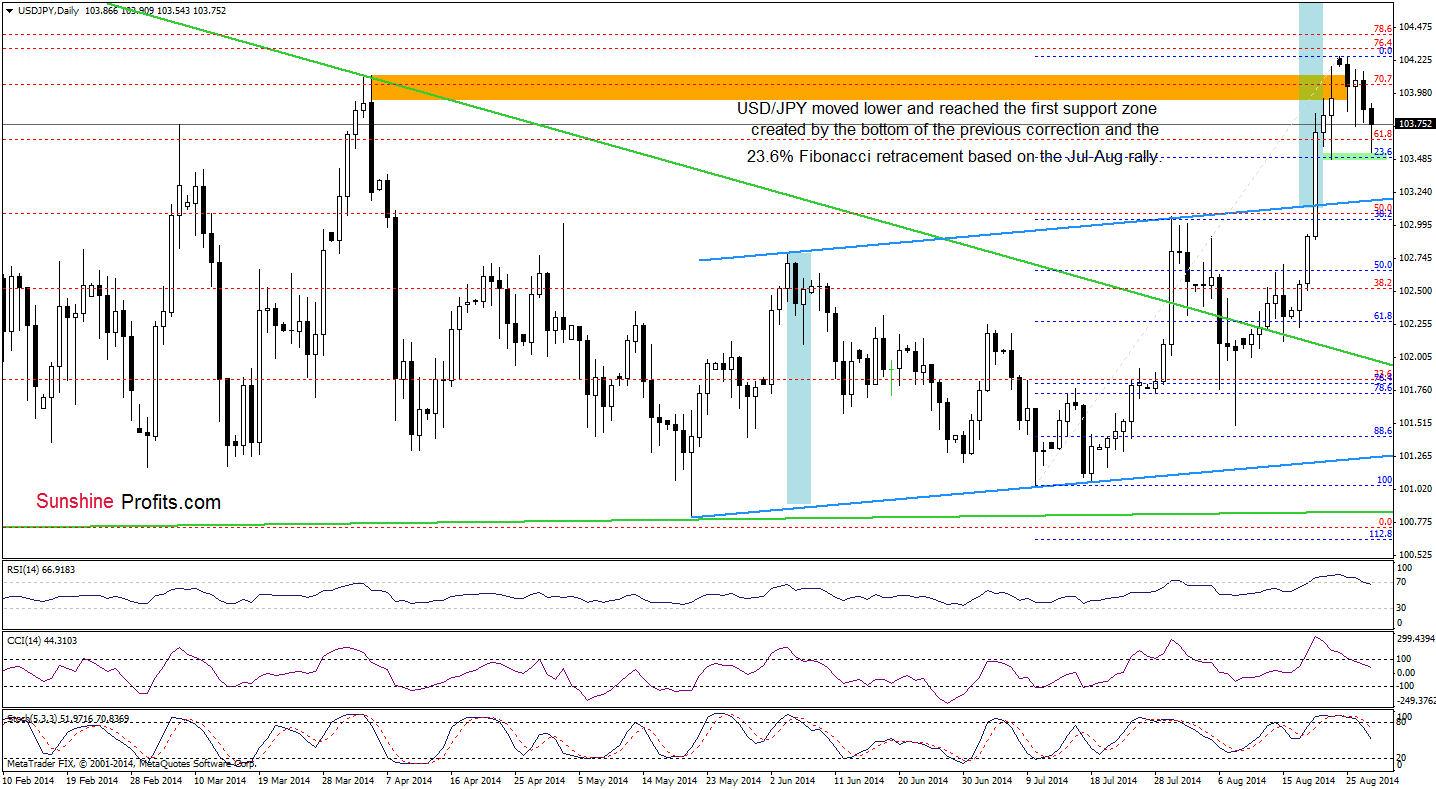Click the 101.265 price axis label

coord(1414,456)
